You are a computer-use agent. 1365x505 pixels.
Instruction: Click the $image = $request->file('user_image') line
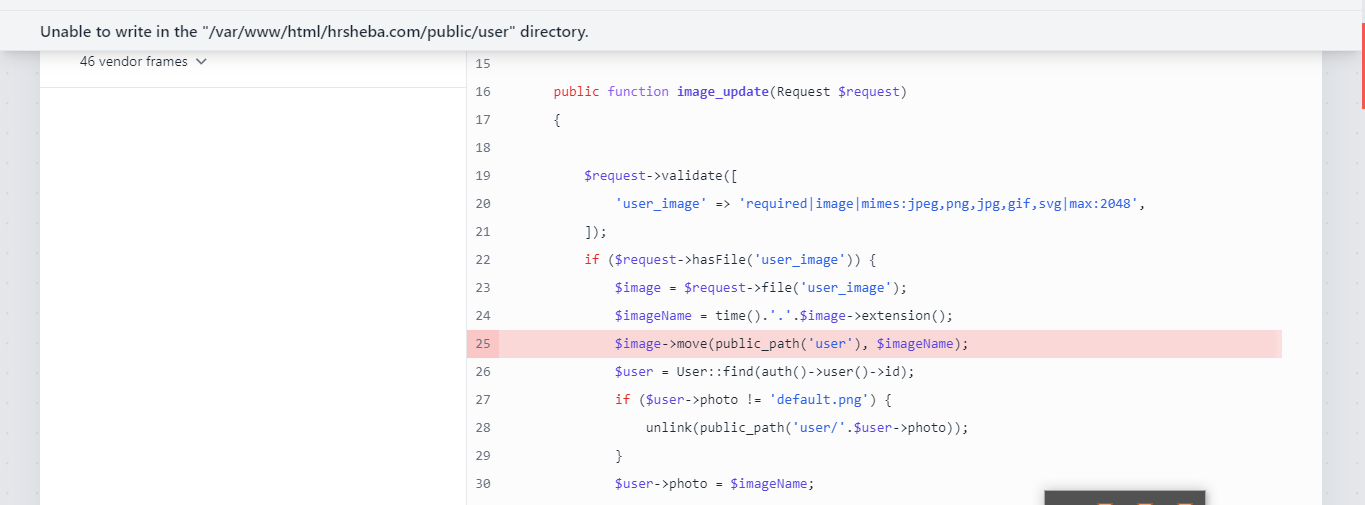pos(760,287)
